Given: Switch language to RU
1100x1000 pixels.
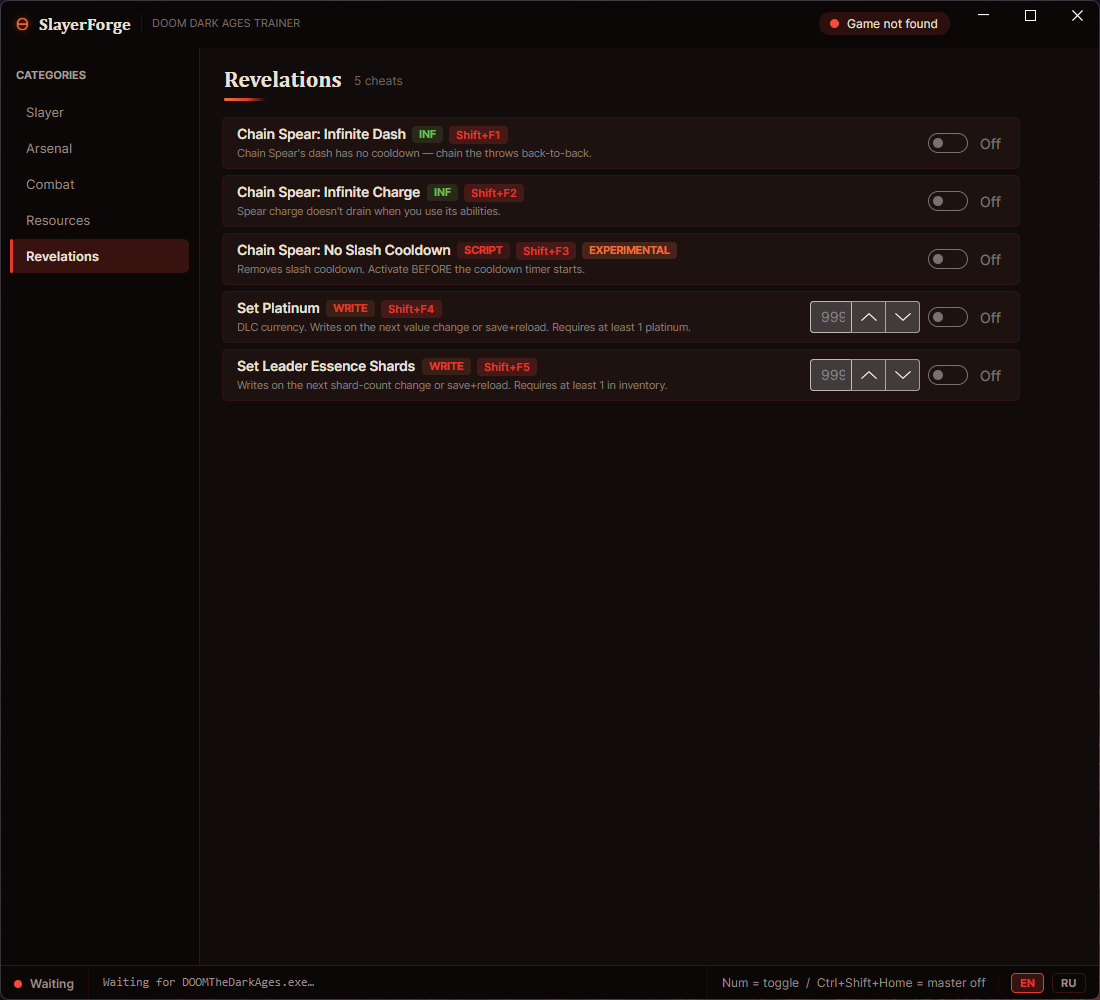Looking at the screenshot, I should point(1068,983).
